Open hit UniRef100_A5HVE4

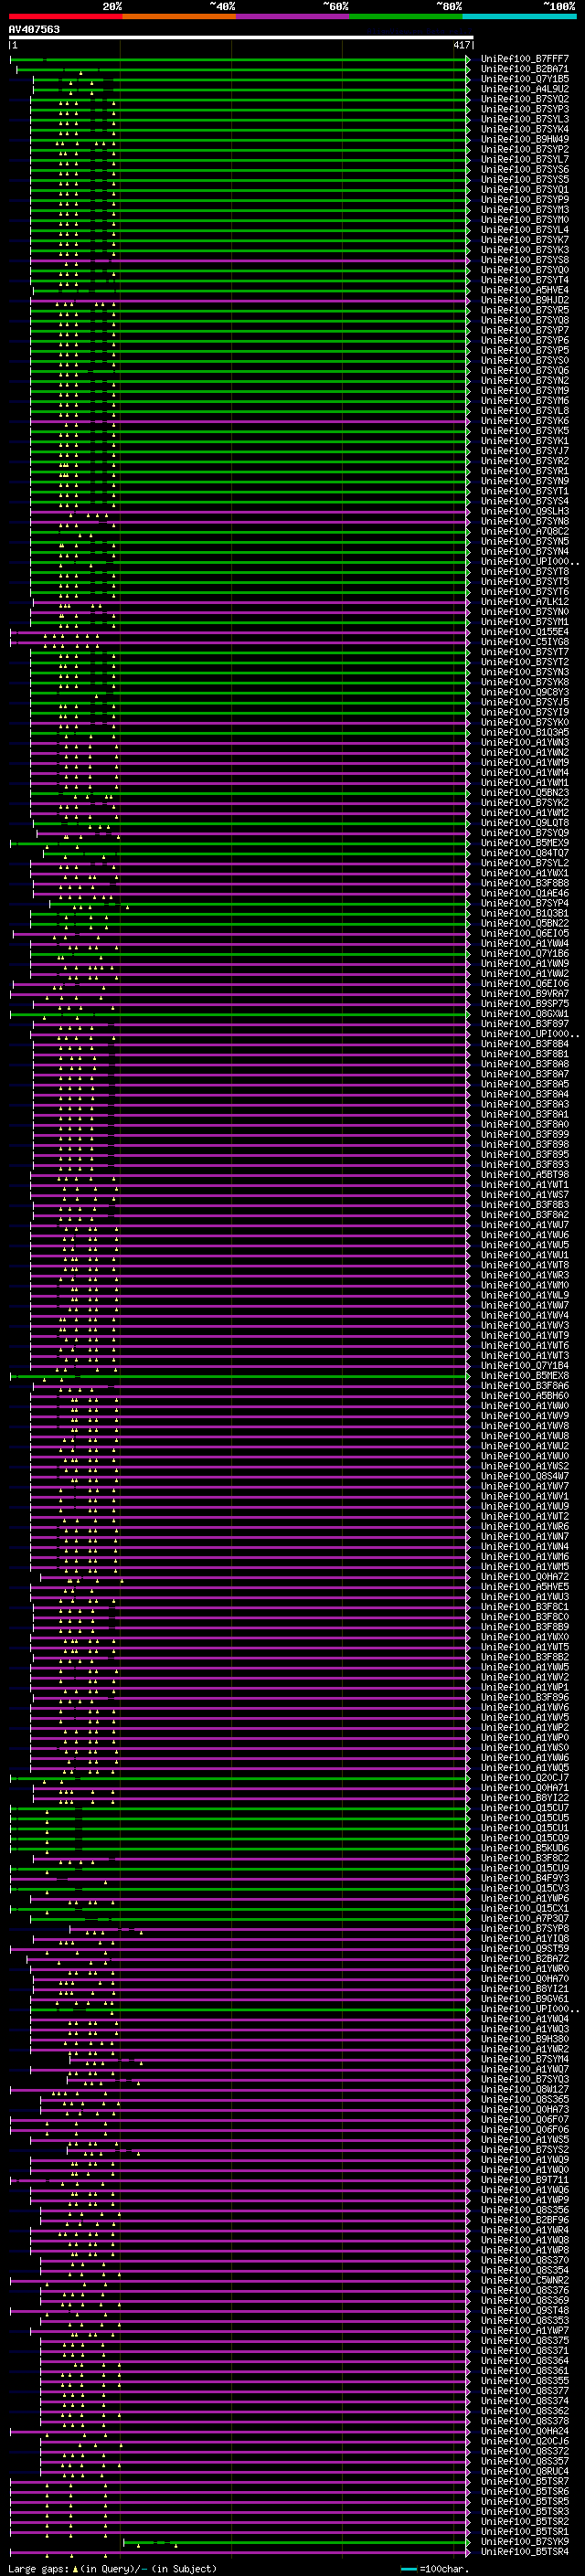coord(524,290)
